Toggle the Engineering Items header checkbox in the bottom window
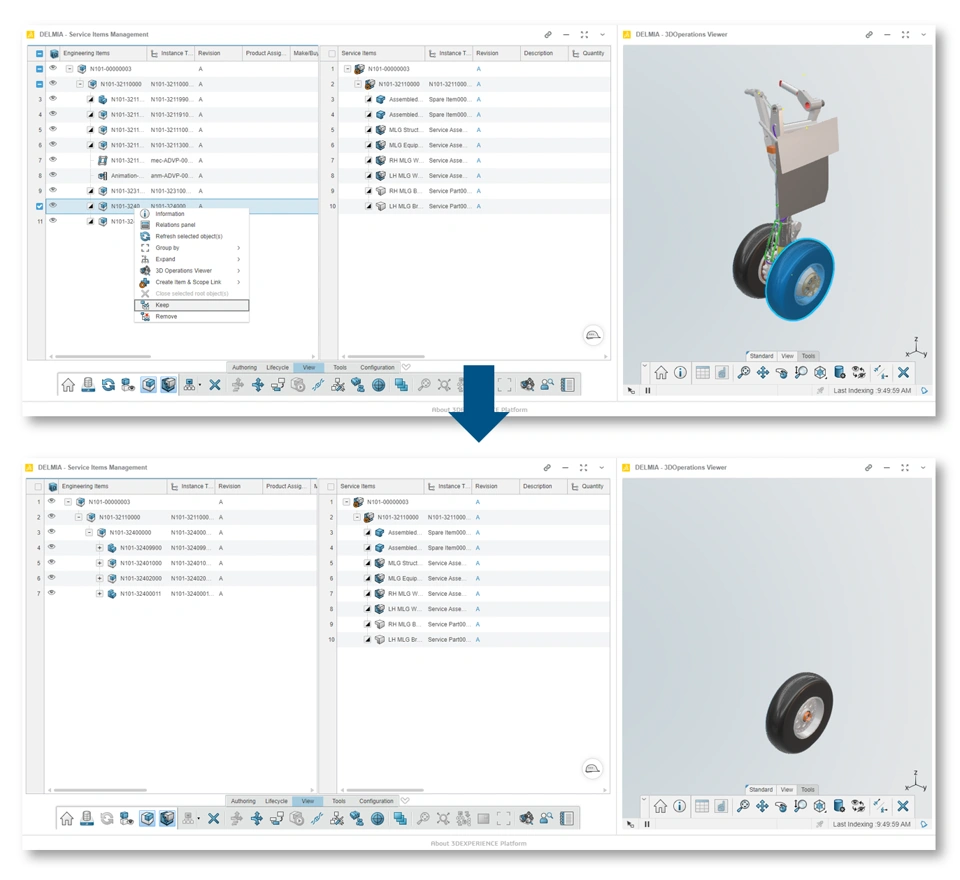The height and width of the screenshot is (880, 960). (38, 487)
